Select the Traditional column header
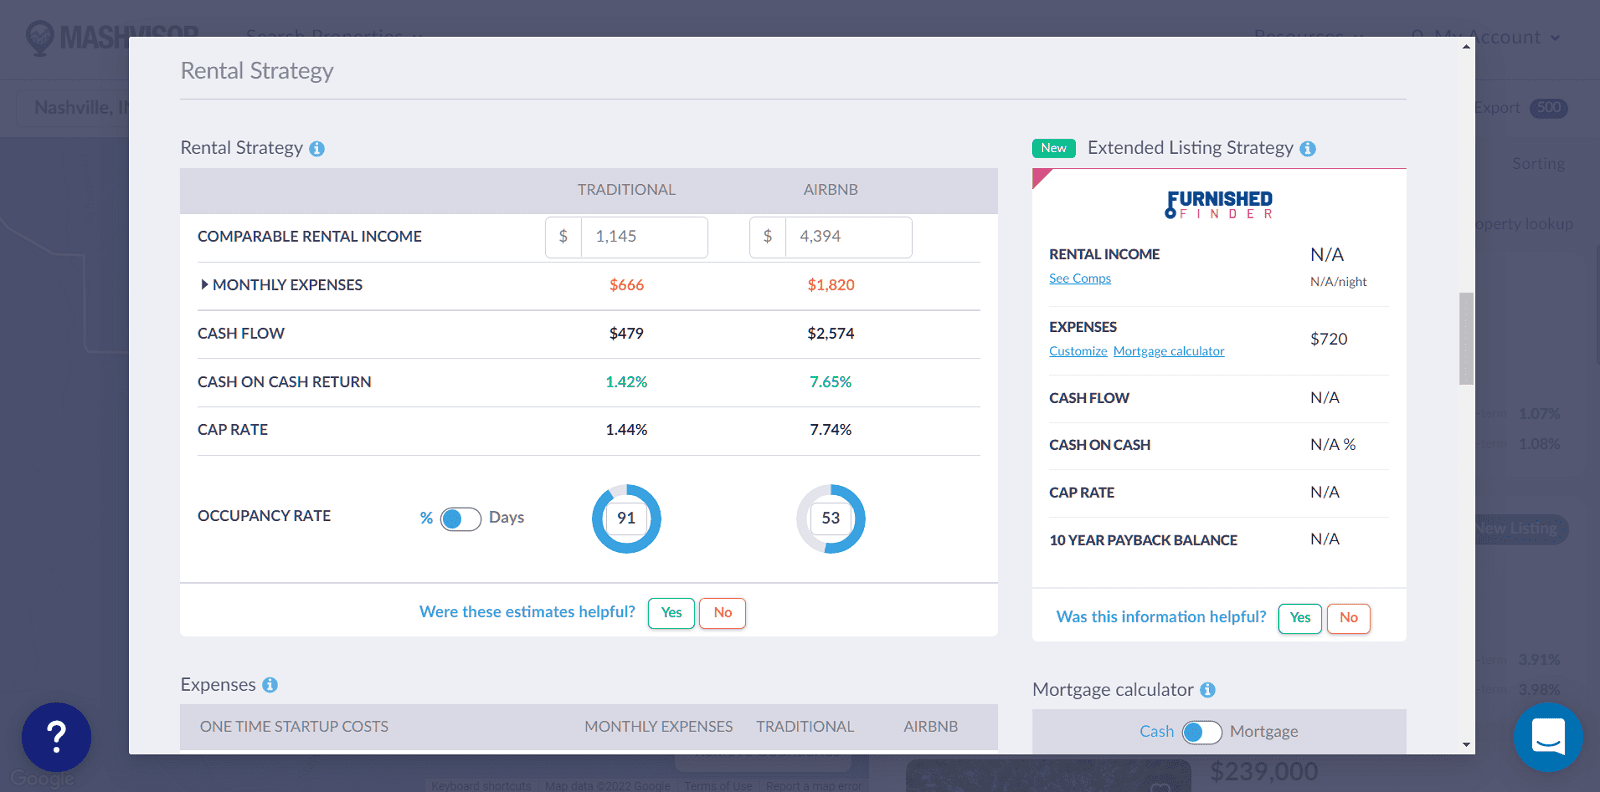The height and width of the screenshot is (792, 1600). (x=626, y=190)
